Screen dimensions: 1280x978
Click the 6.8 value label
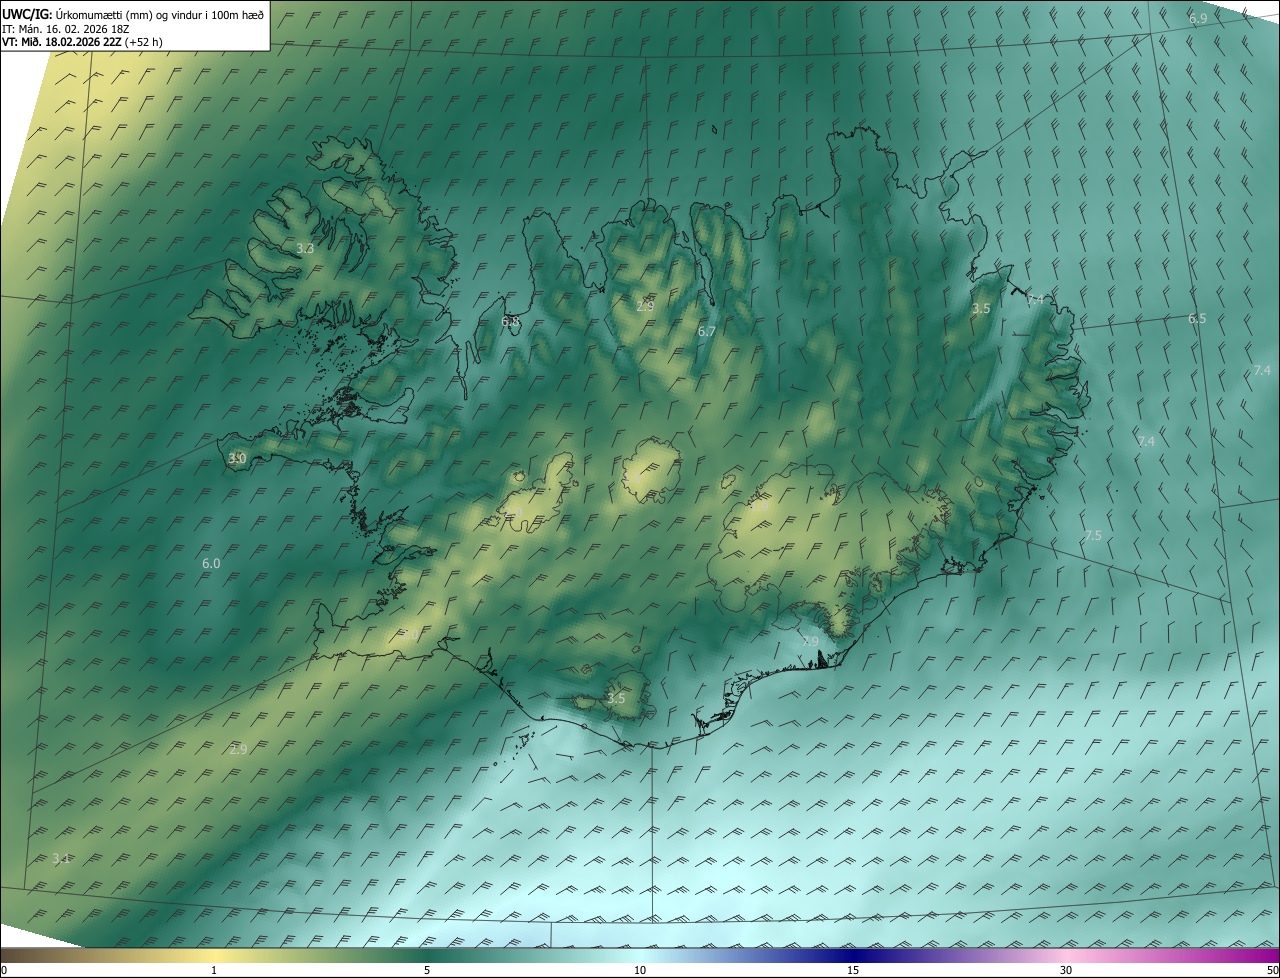click(510, 321)
